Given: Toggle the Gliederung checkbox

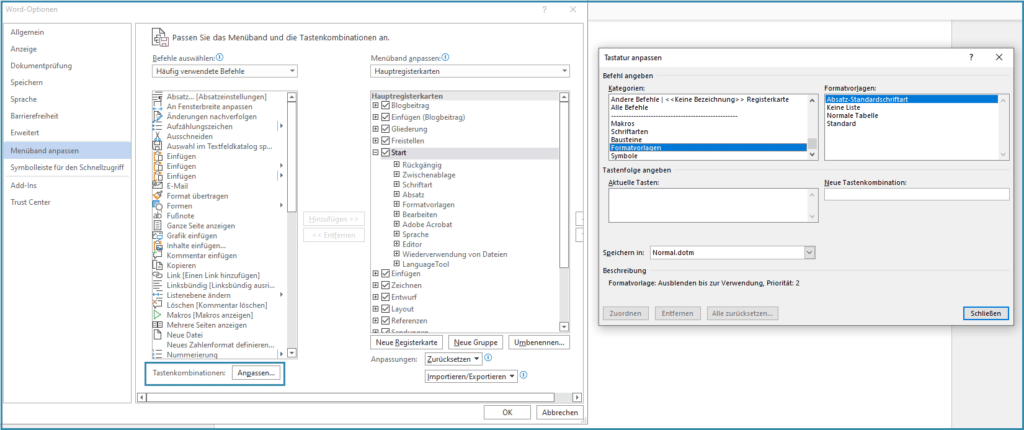Looking at the screenshot, I should 385,129.
